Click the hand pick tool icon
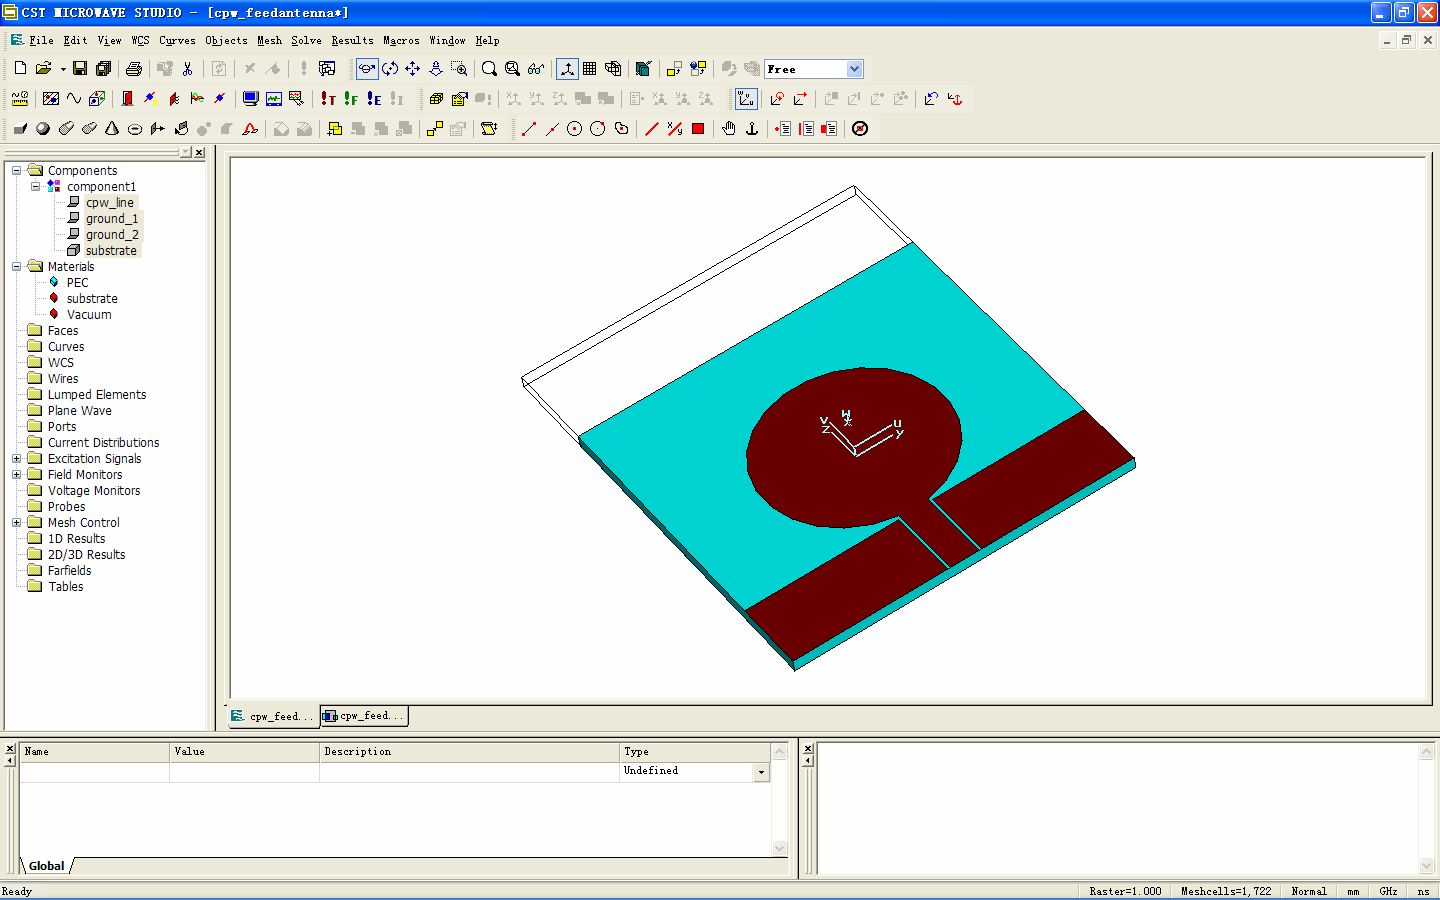The height and width of the screenshot is (900, 1440). tap(729, 129)
